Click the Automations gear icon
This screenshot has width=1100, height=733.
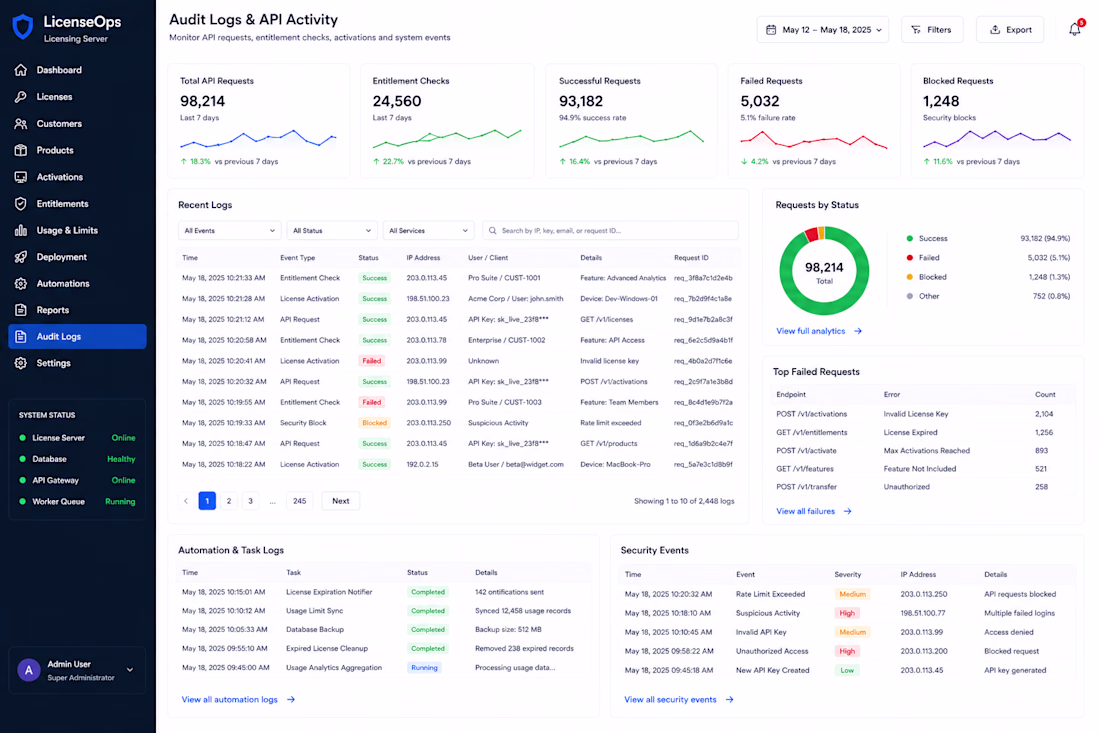(x=21, y=283)
